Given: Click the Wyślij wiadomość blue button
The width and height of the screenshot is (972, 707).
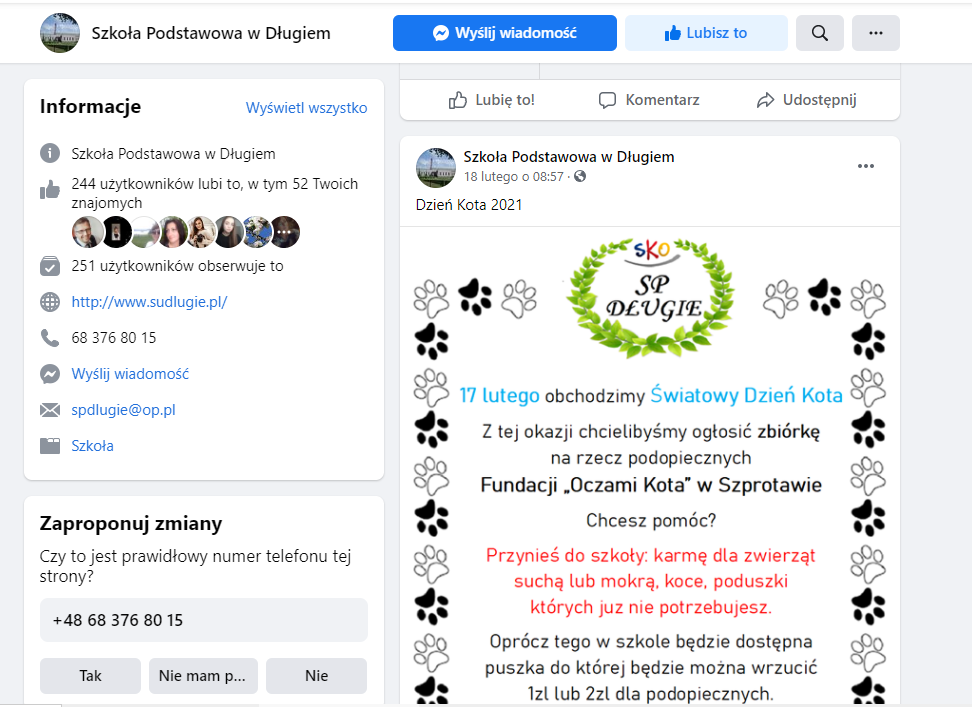Looking at the screenshot, I should [x=505, y=33].
